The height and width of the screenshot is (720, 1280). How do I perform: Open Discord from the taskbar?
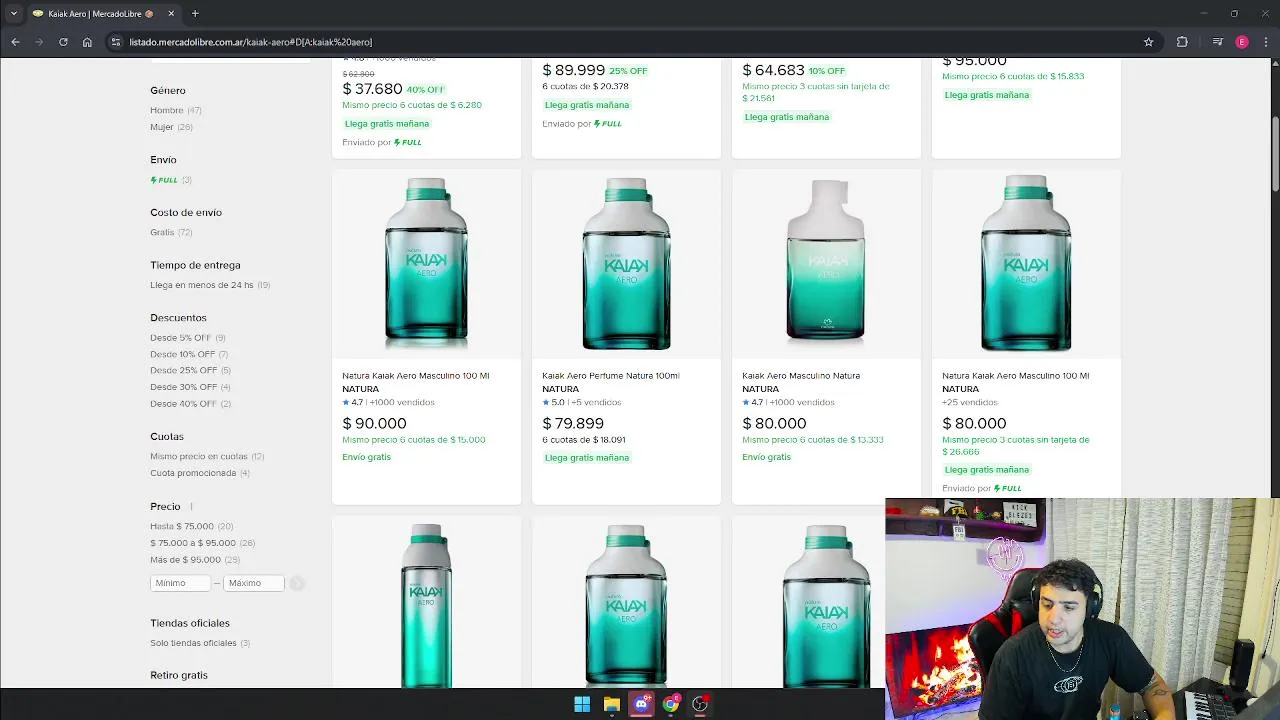click(641, 704)
